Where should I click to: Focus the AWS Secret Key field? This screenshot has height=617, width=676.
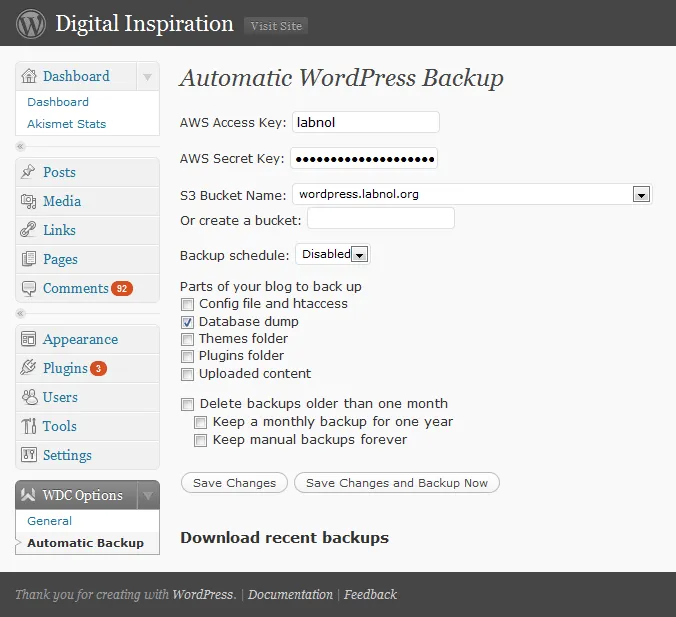364,158
